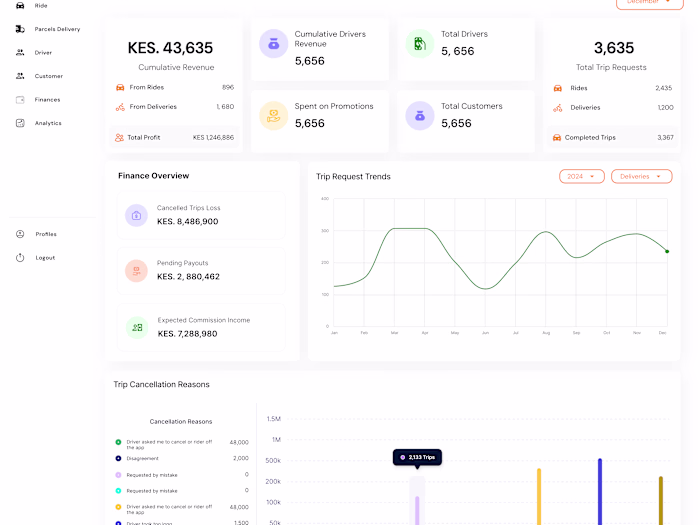Click 'KES. 2, 880,462' pending payouts value
This screenshot has width=700, height=525.
(188, 277)
